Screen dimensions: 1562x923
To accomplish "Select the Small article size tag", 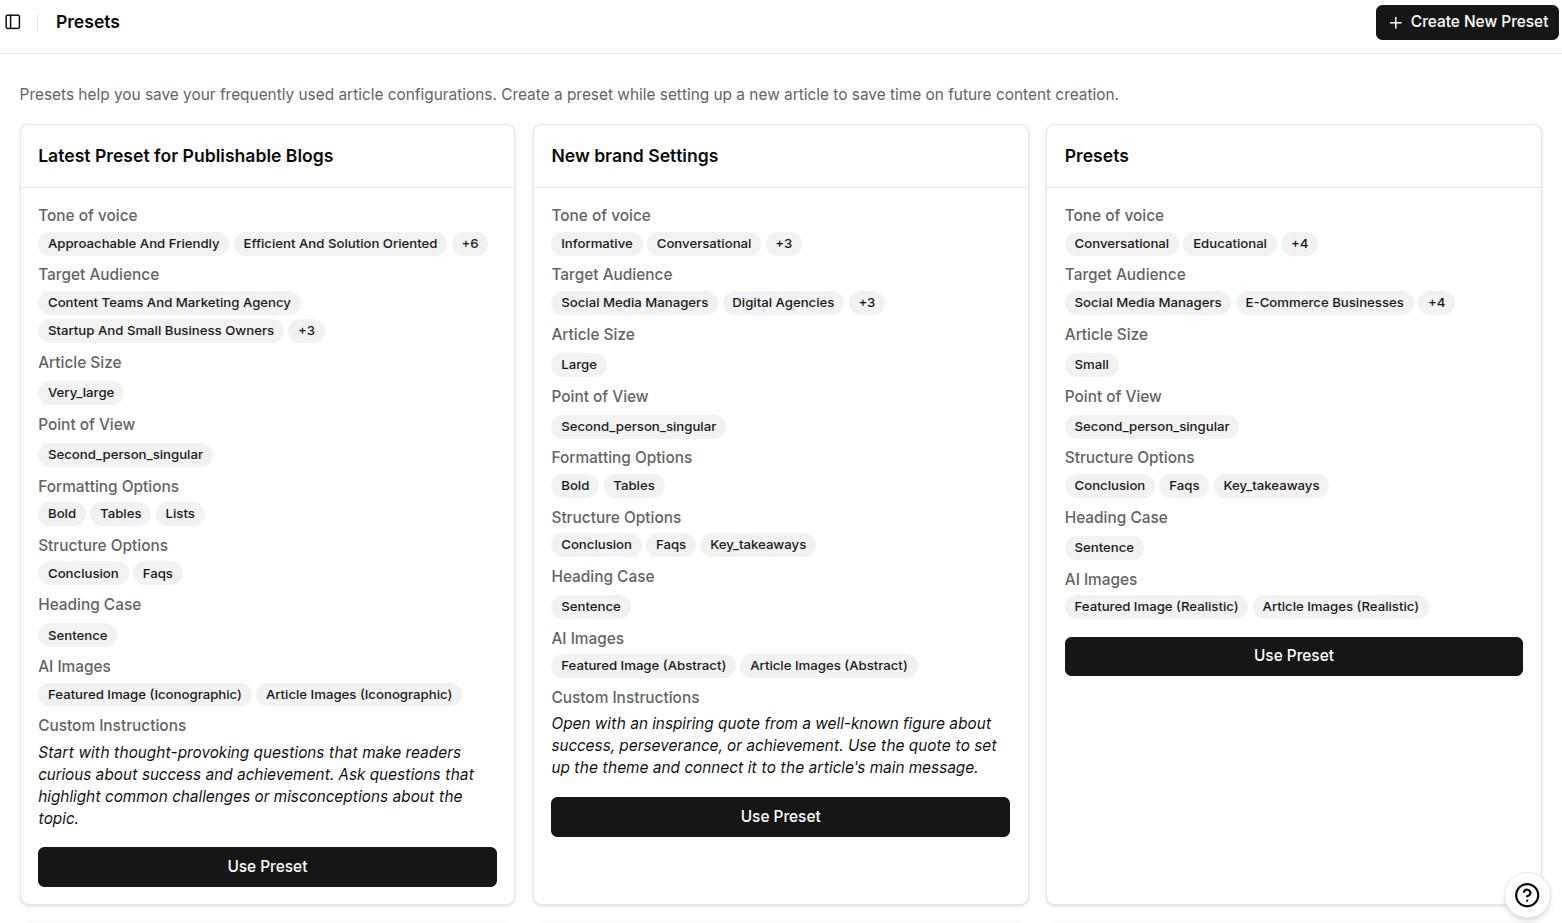I will pyautogui.click(x=1090, y=364).
